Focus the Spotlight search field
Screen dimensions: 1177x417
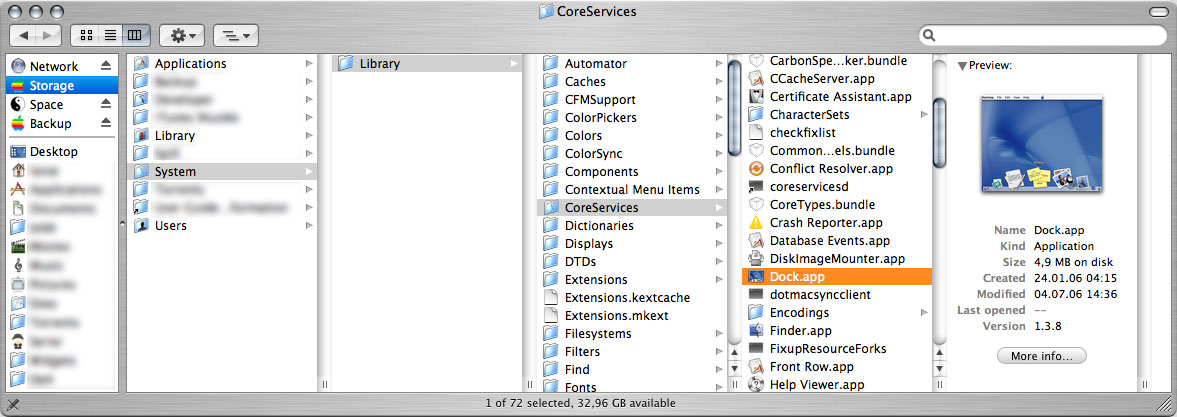click(1043, 35)
